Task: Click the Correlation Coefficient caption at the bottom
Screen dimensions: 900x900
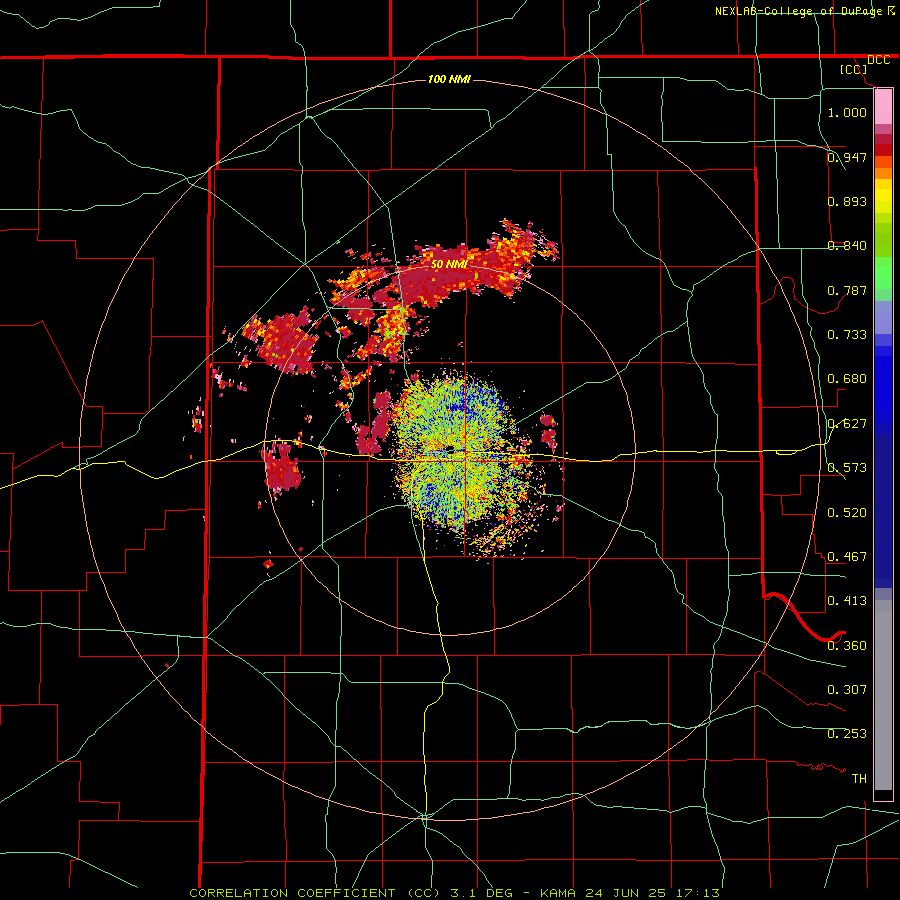Action: click(454, 893)
